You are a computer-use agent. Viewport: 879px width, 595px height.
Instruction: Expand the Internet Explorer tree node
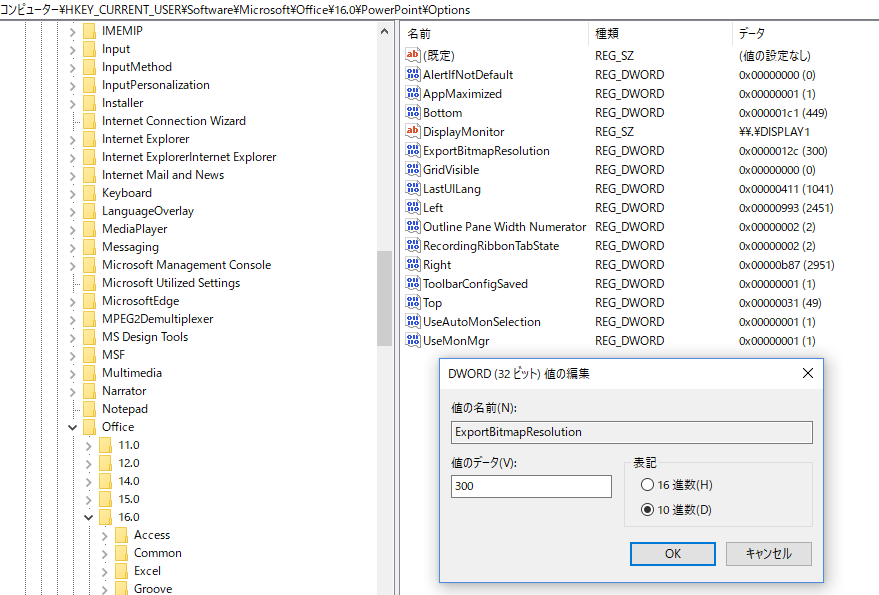[x=72, y=139]
